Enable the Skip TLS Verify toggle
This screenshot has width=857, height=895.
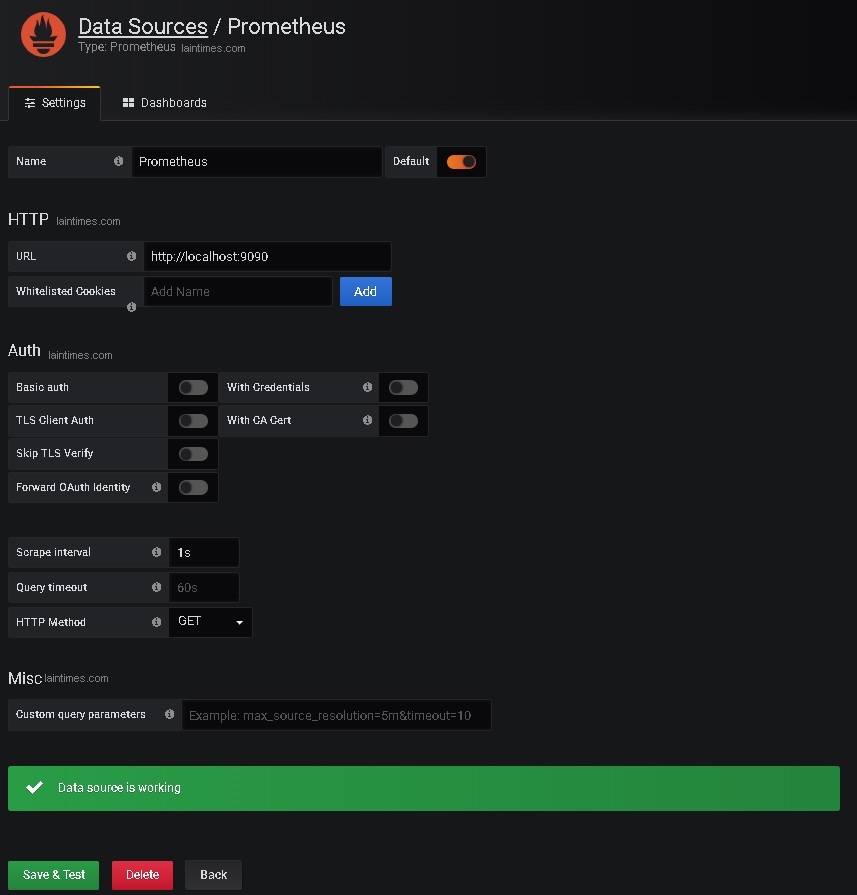point(193,454)
